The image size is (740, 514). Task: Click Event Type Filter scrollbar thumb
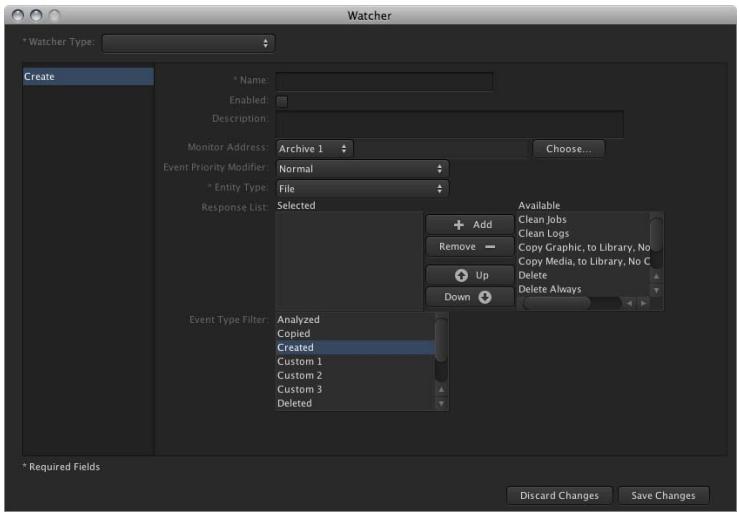click(441, 340)
